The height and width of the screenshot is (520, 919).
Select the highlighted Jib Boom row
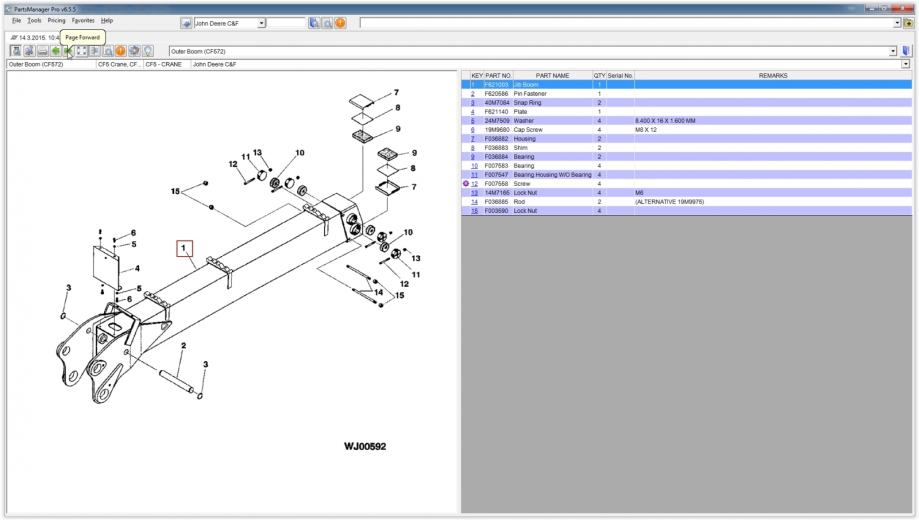[686, 84]
